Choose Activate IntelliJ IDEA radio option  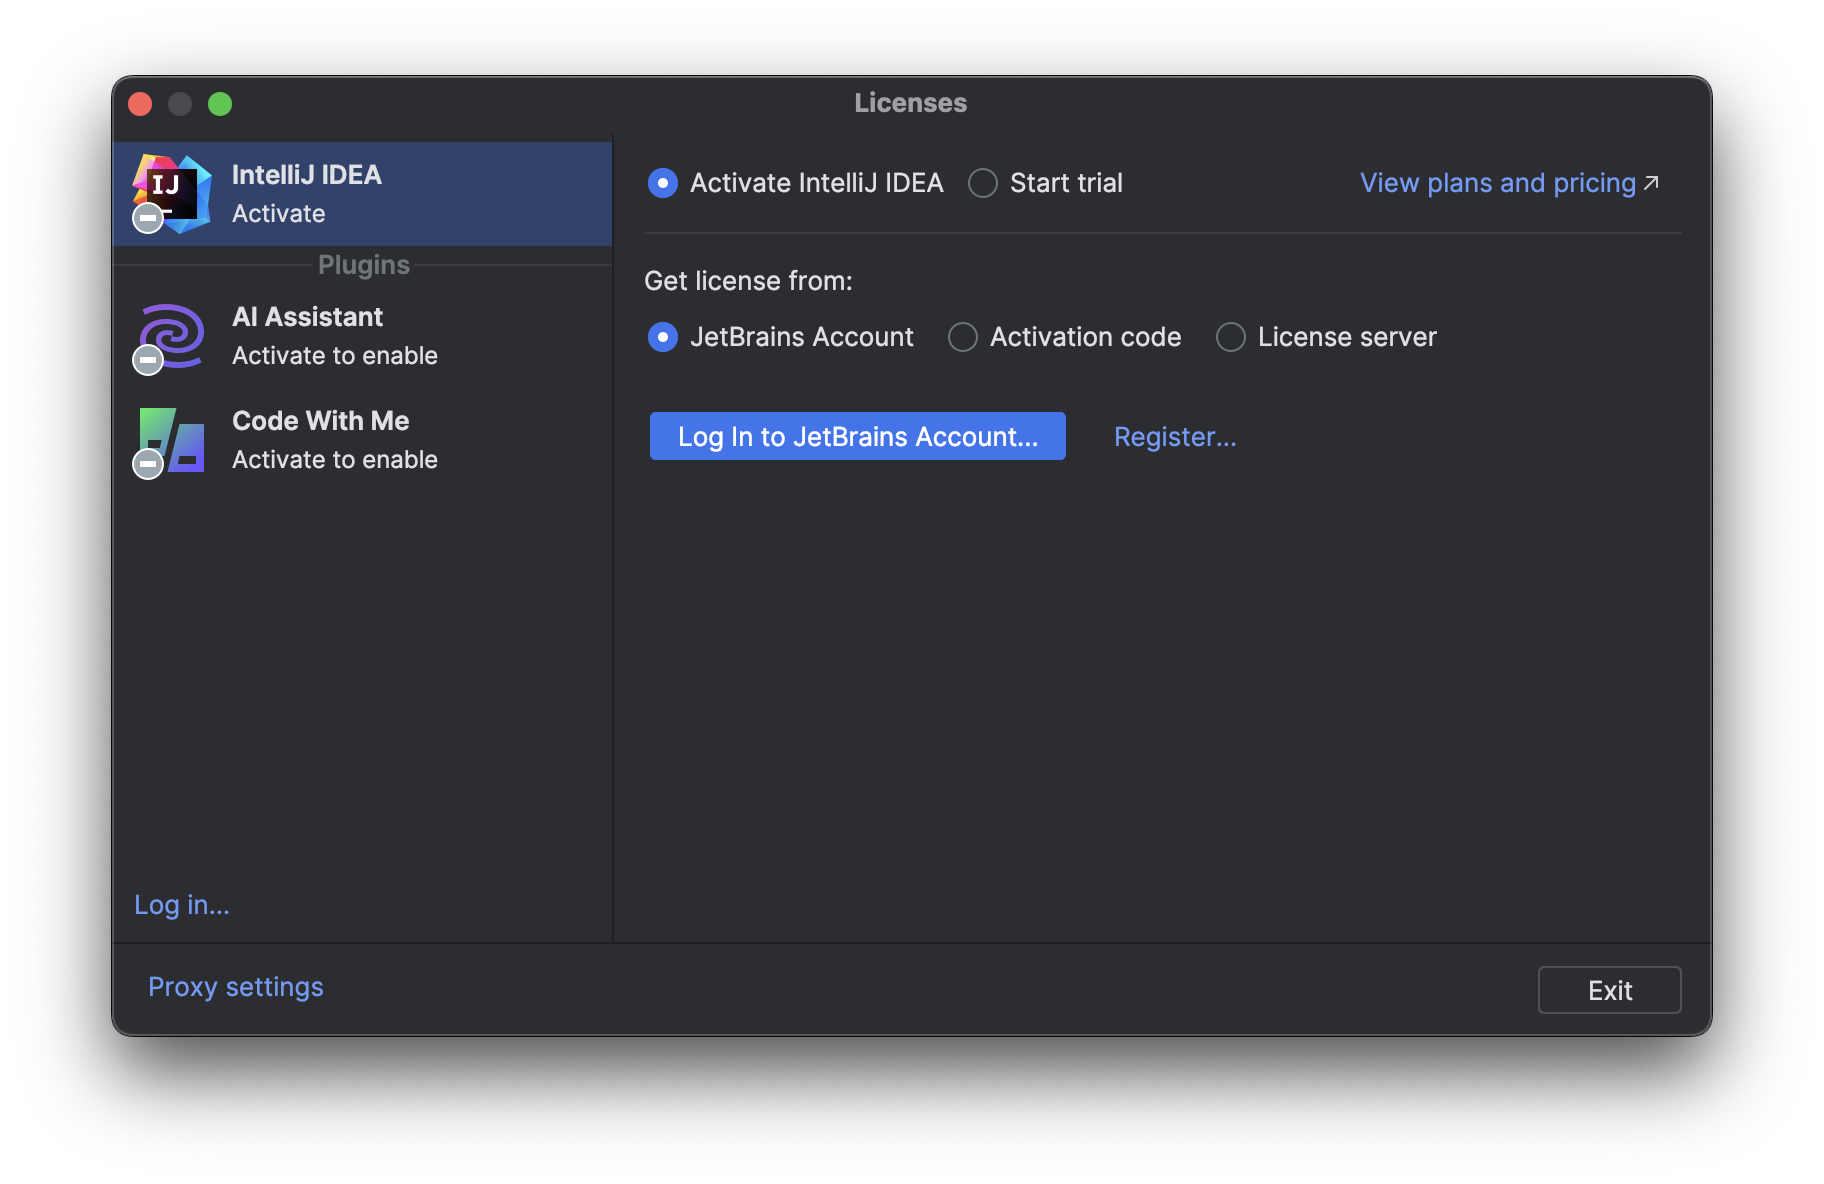pyautogui.click(x=796, y=183)
